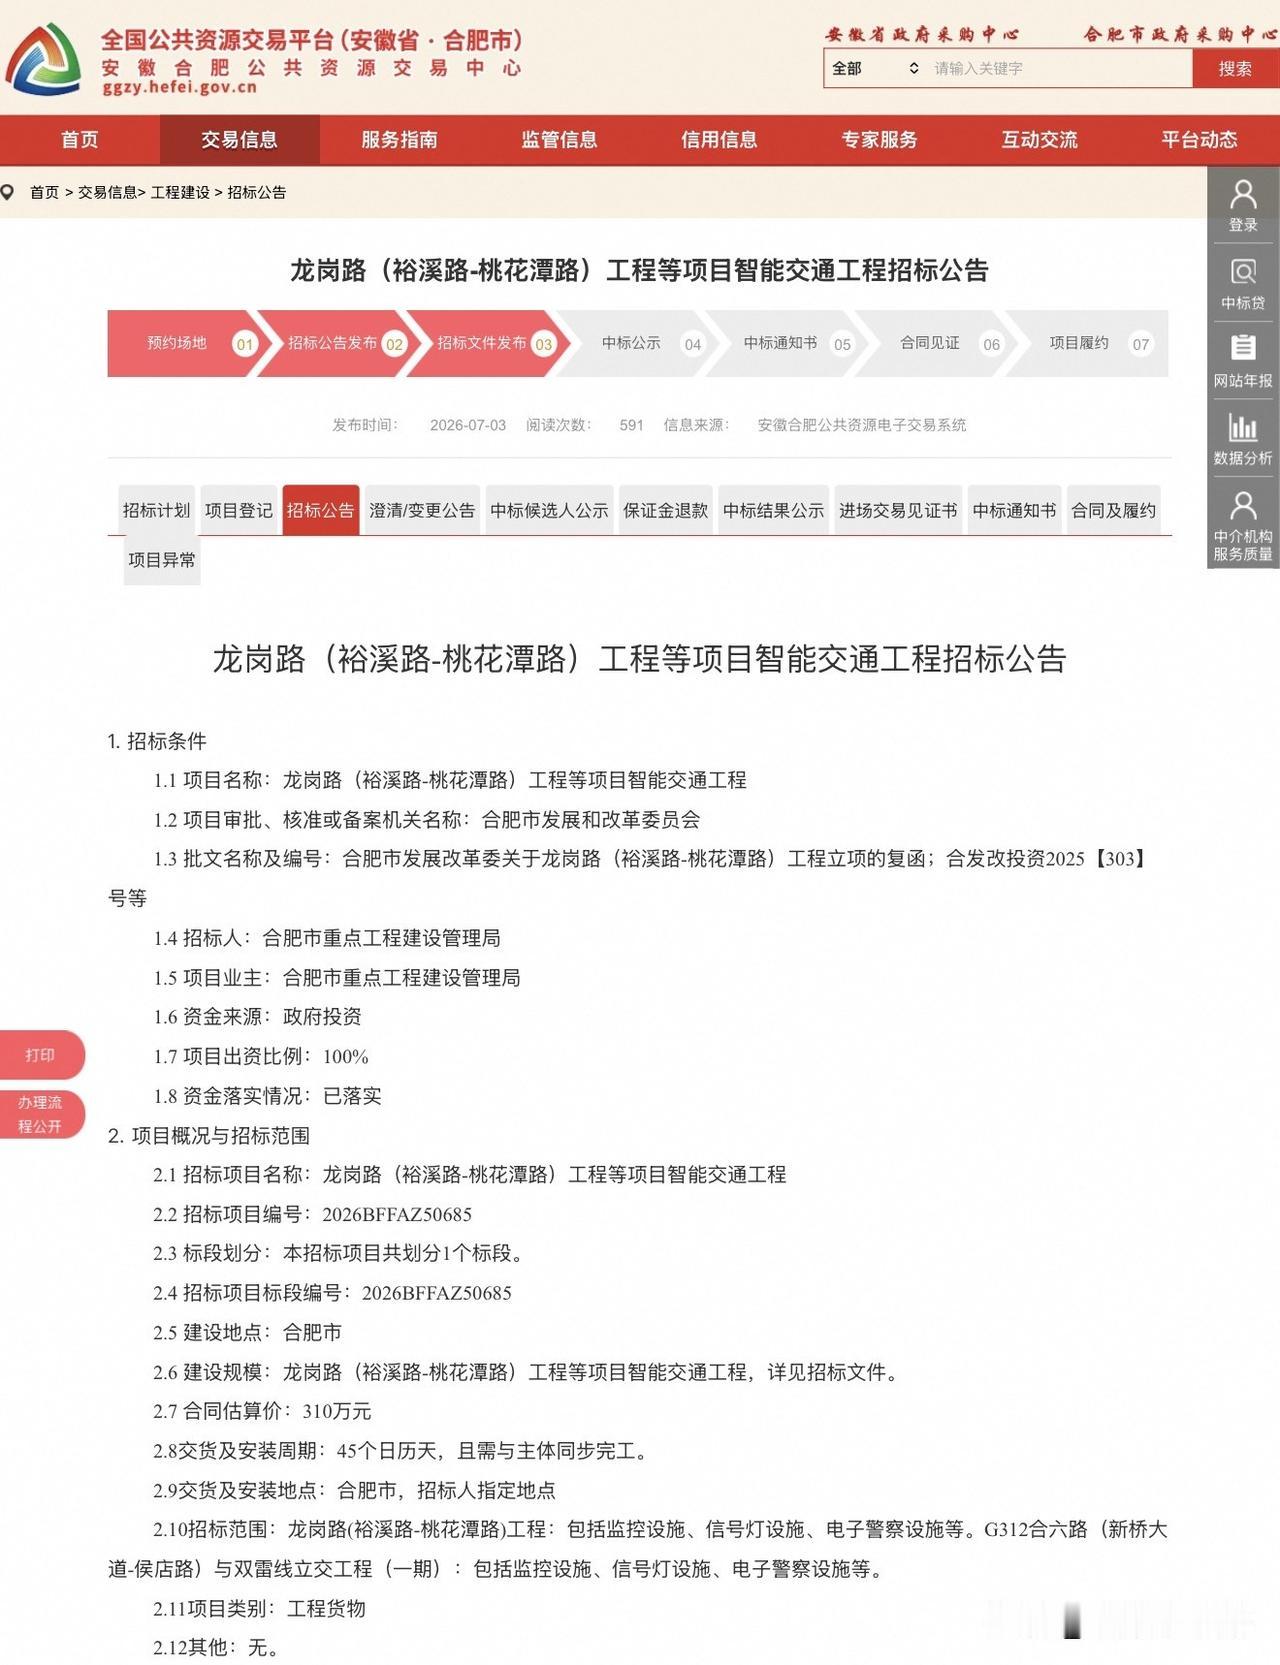Click the 办理流程公开 button
1280x1665 pixels.
coord(42,1114)
